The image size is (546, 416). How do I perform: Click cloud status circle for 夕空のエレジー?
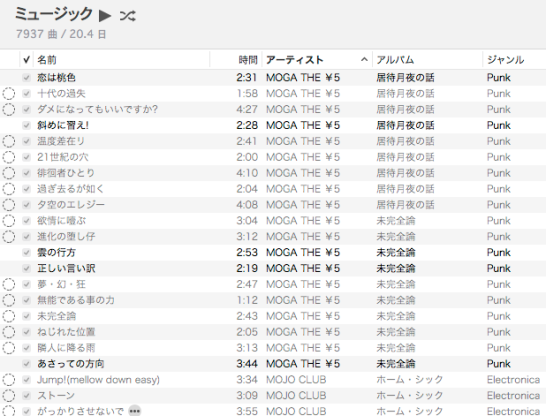point(9,205)
